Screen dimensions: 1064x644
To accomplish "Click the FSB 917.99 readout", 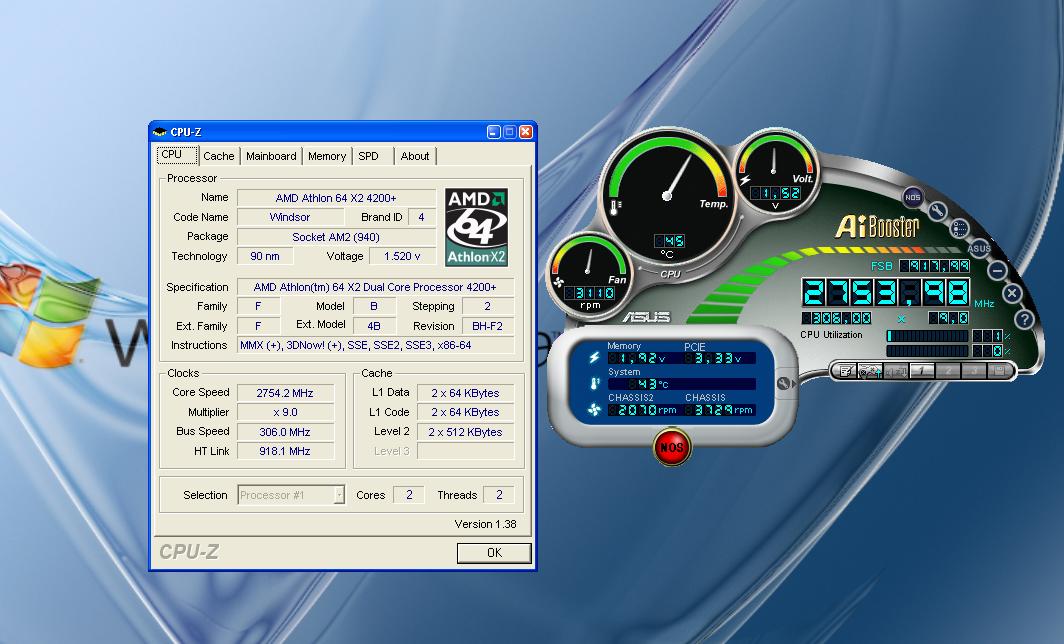I will click(x=934, y=266).
